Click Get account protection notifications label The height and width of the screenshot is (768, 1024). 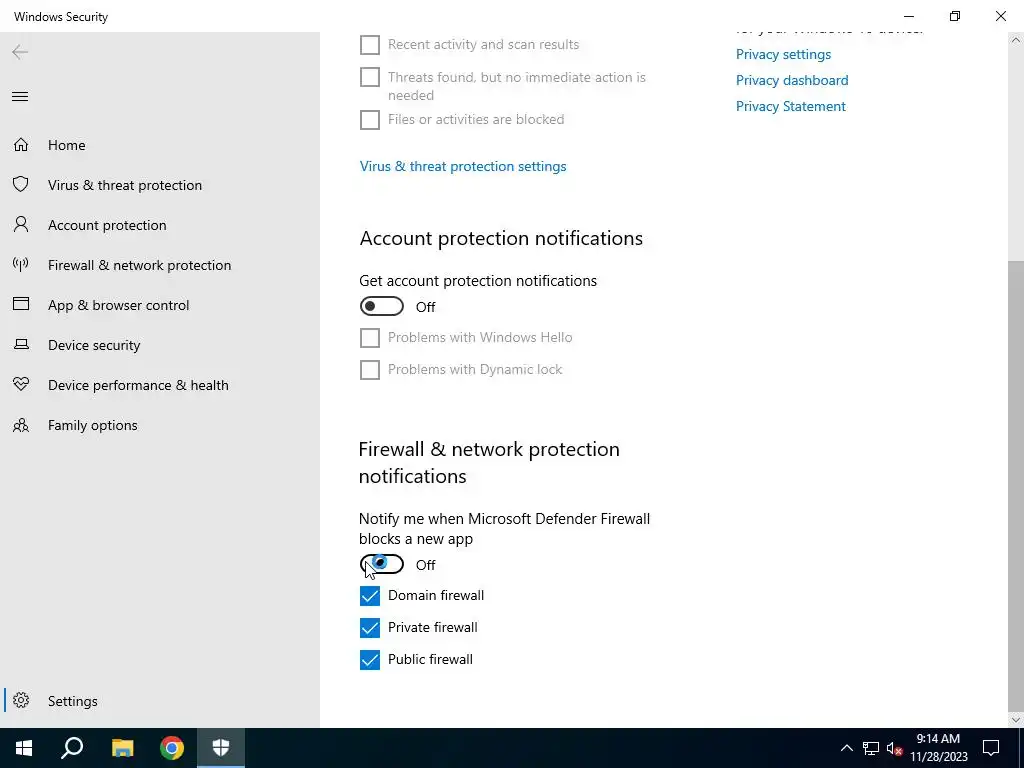tap(478, 281)
